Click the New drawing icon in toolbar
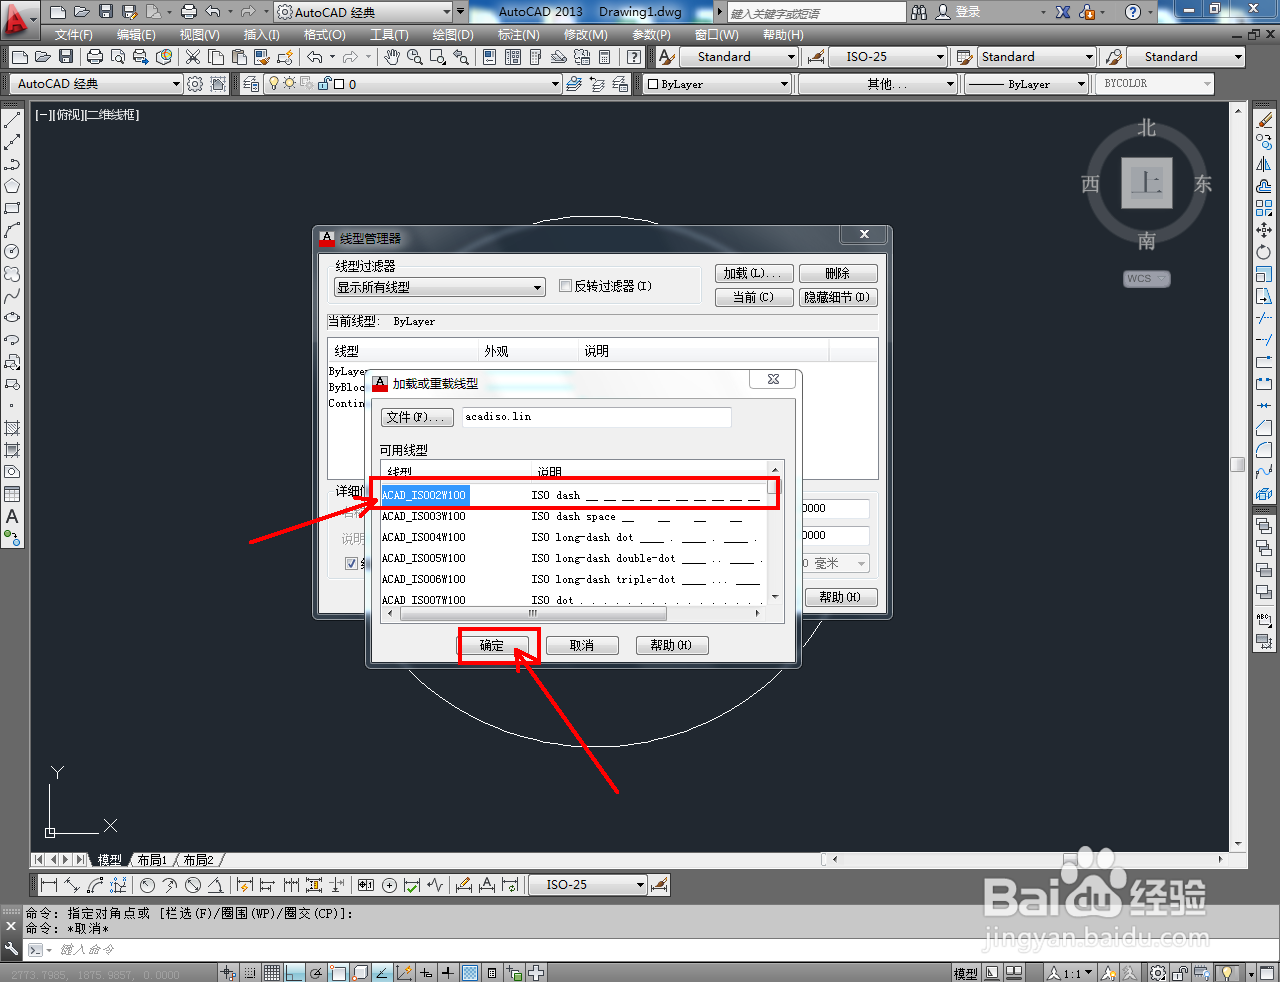This screenshot has height=982, width=1280. [x=19, y=57]
